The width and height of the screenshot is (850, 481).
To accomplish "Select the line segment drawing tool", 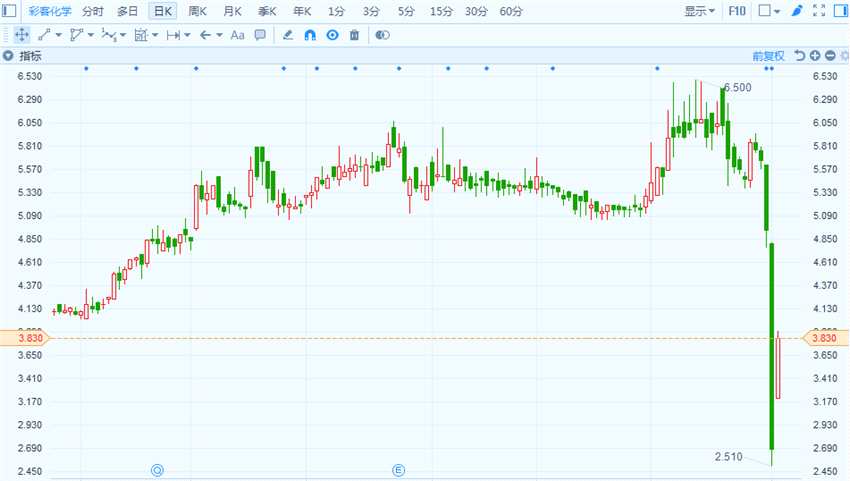I will tap(44, 35).
